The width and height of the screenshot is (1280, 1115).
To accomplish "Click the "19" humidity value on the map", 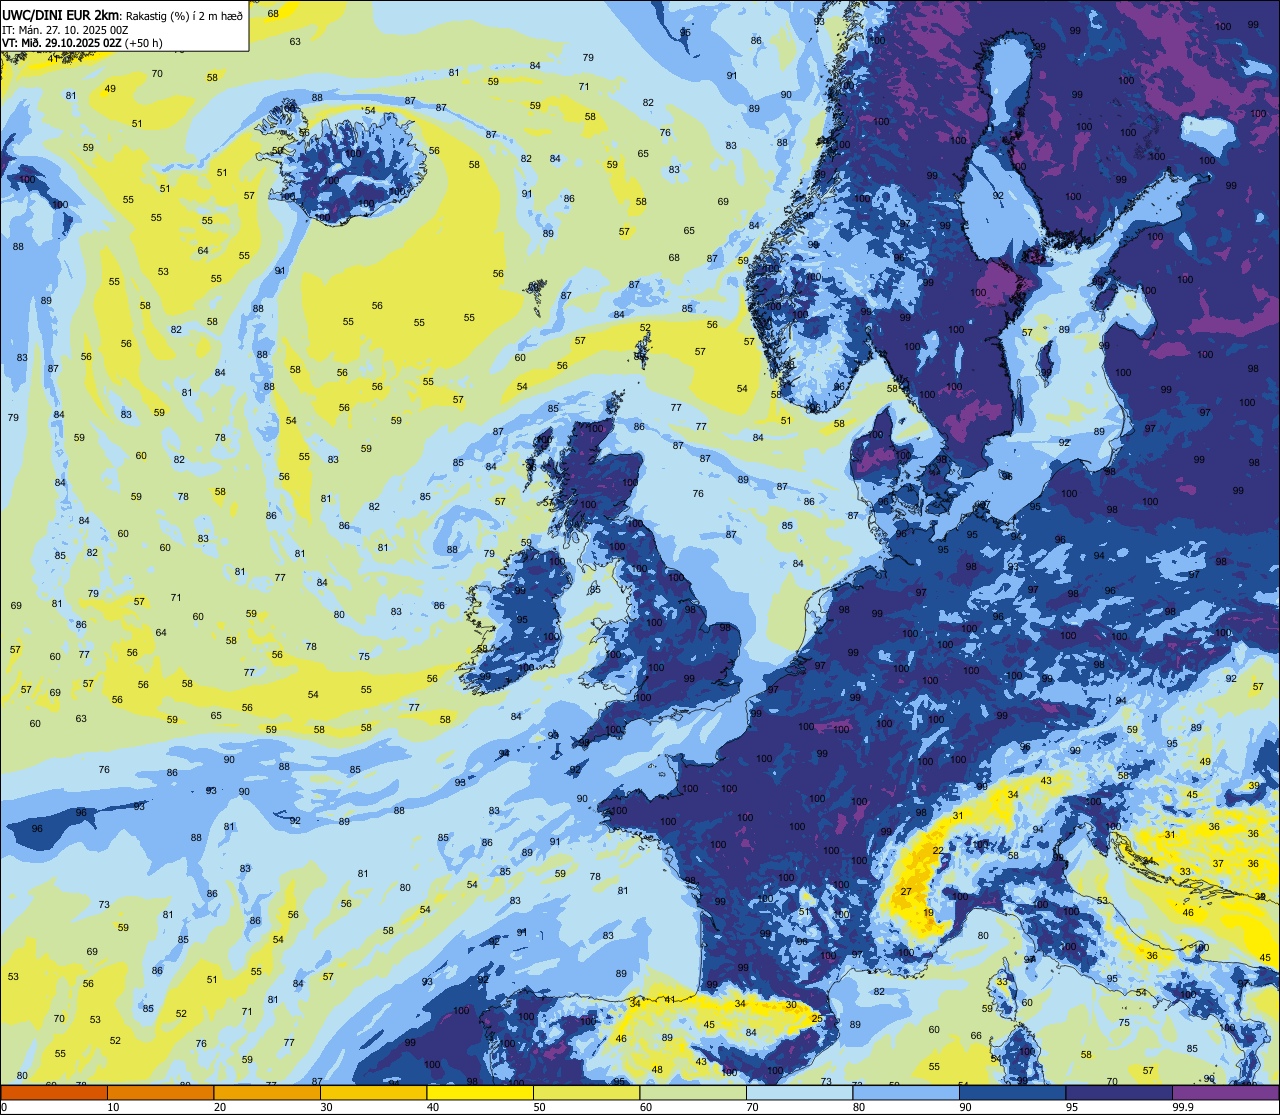I will 929,913.
